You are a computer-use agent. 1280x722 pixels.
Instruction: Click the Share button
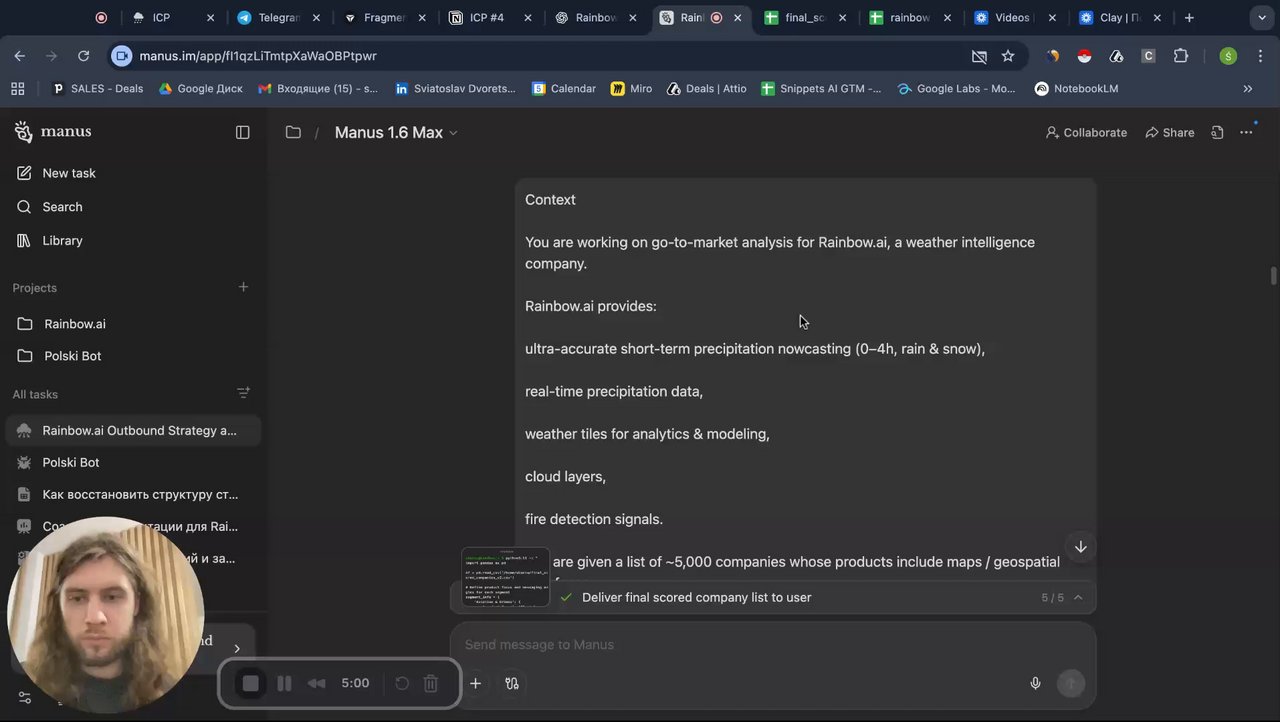1170,132
